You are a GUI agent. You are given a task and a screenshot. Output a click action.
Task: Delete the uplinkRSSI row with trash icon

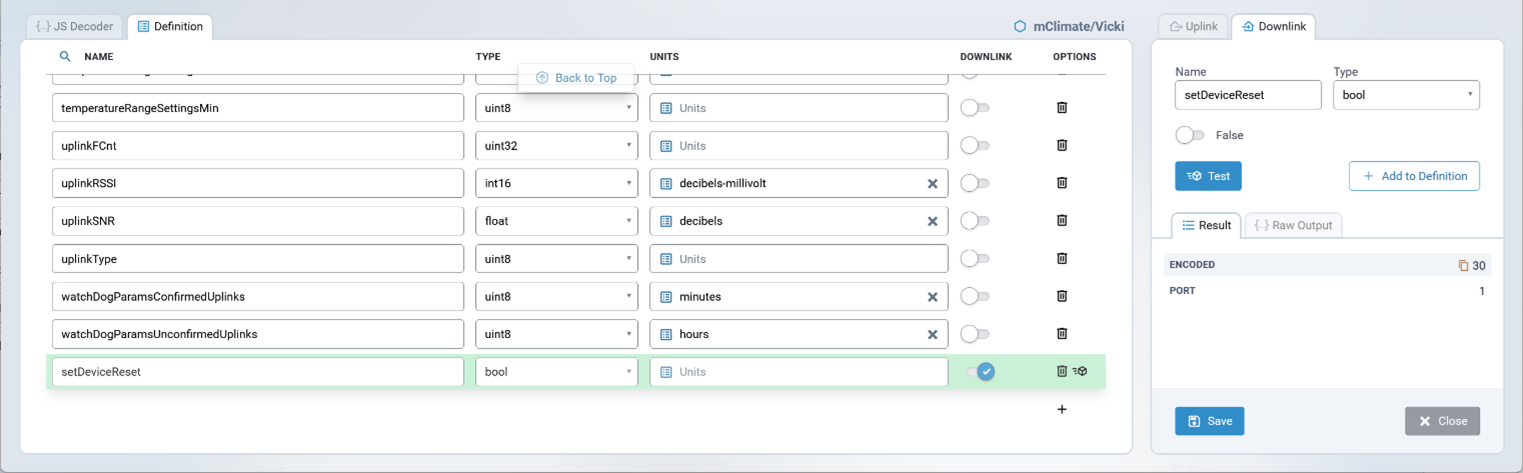[1062, 183]
